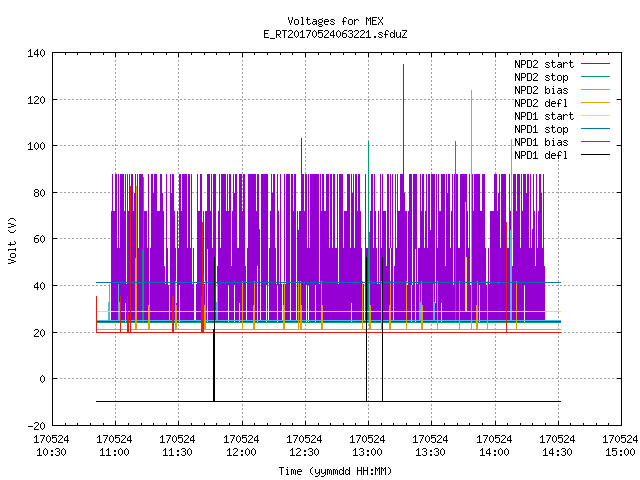Viewport: 640px width, 480px height.
Task: Click the filename E_RT20170524063221.sfduZ subtitle
Action: tap(336, 34)
